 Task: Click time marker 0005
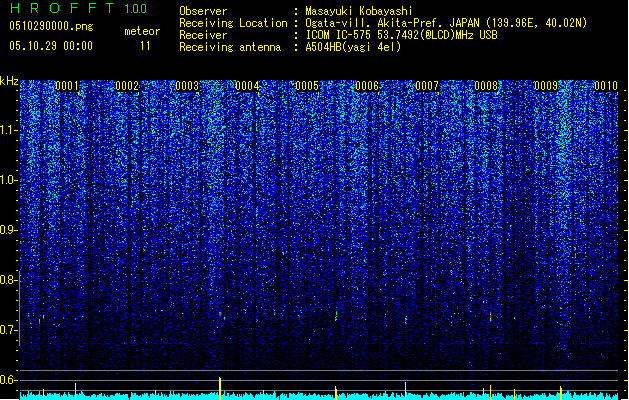307,86
